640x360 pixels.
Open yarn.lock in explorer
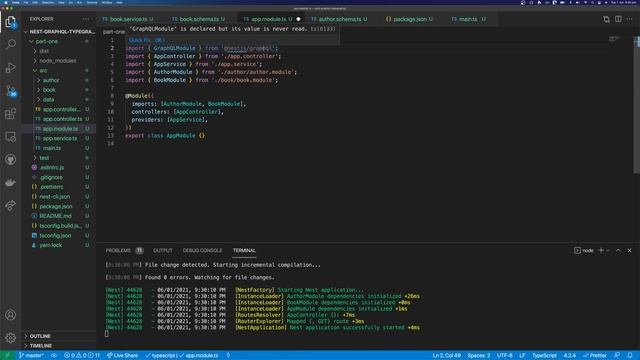coord(59,245)
